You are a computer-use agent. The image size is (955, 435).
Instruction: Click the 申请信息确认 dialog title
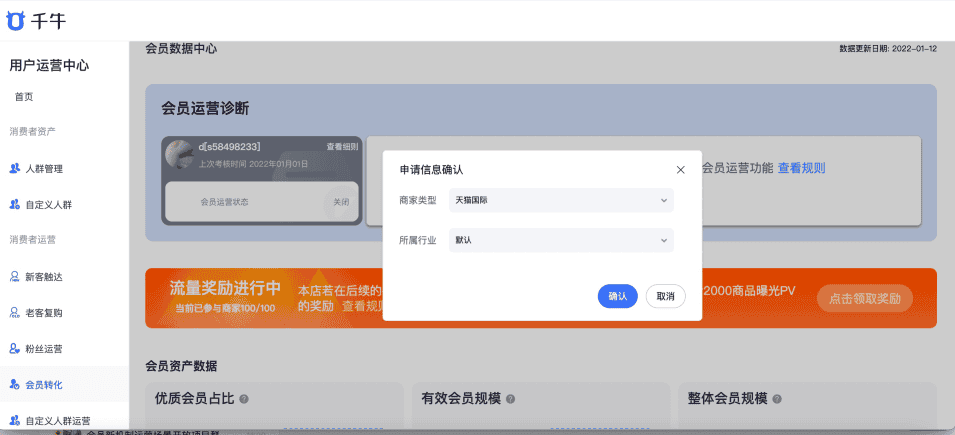(431, 169)
